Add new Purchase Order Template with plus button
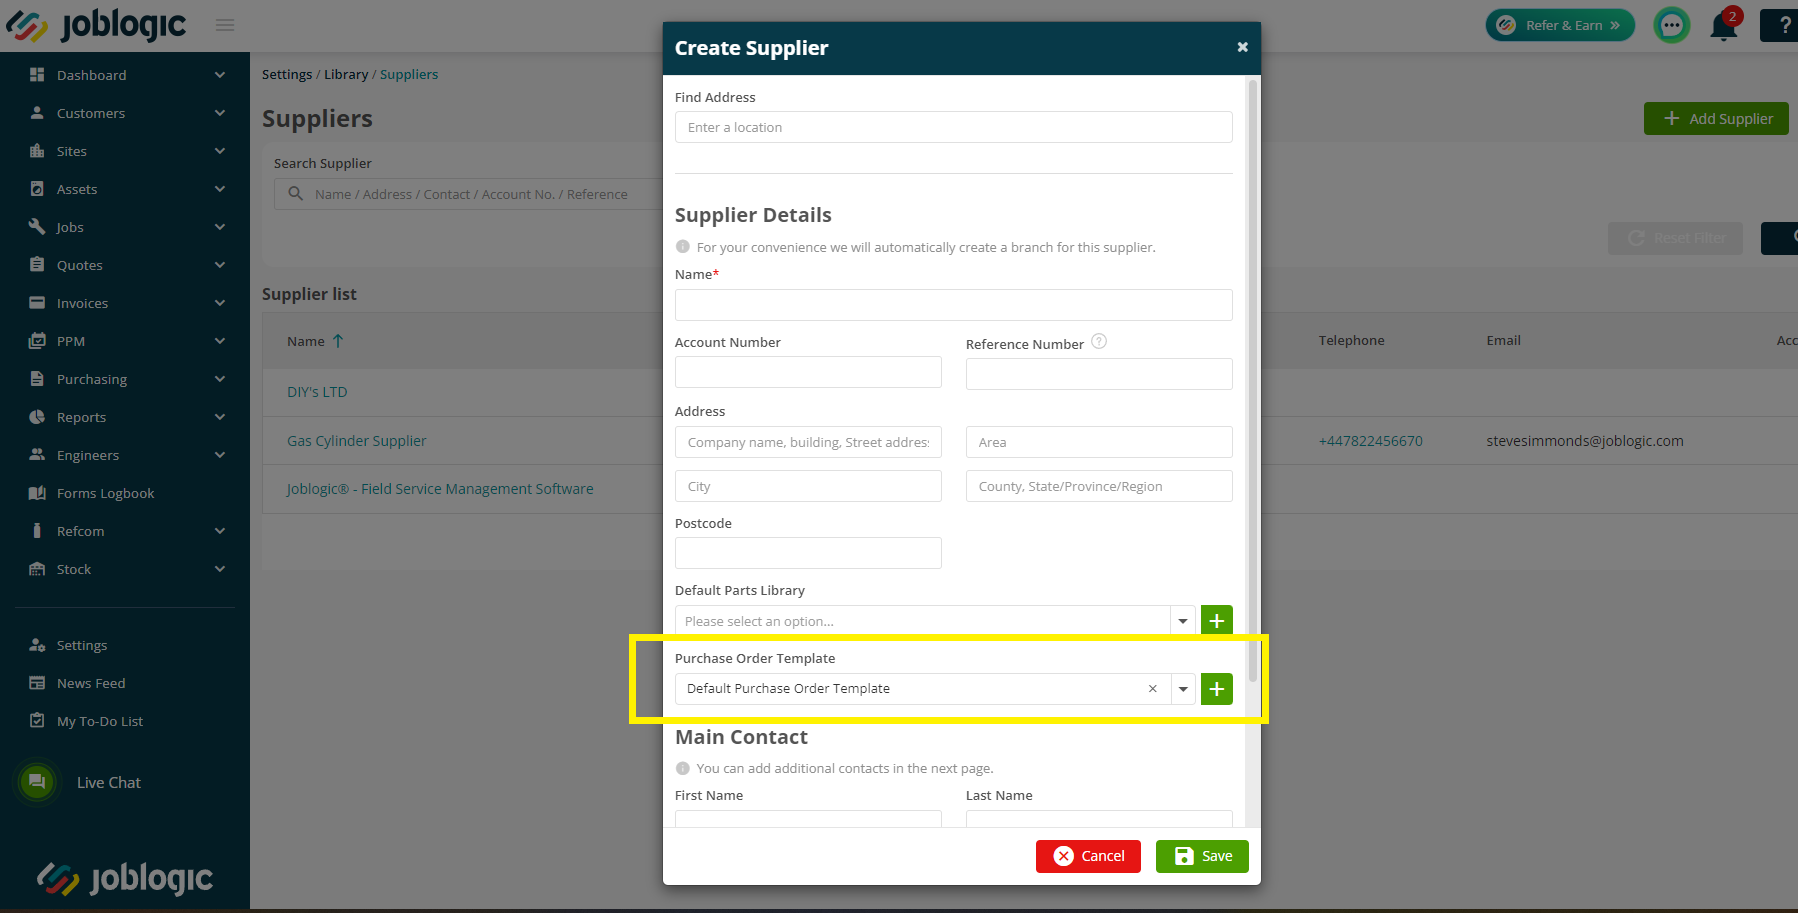This screenshot has width=1798, height=913. click(1216, 689)
